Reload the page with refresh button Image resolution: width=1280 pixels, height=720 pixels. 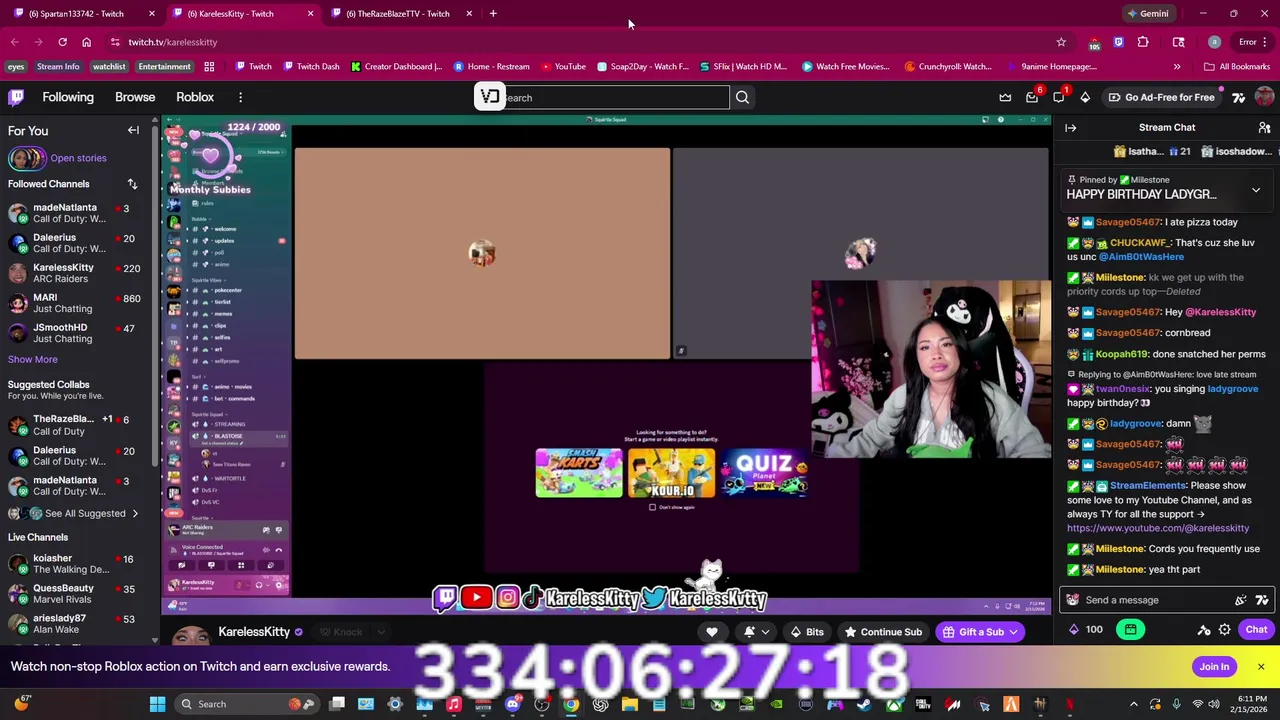(62, 42)
